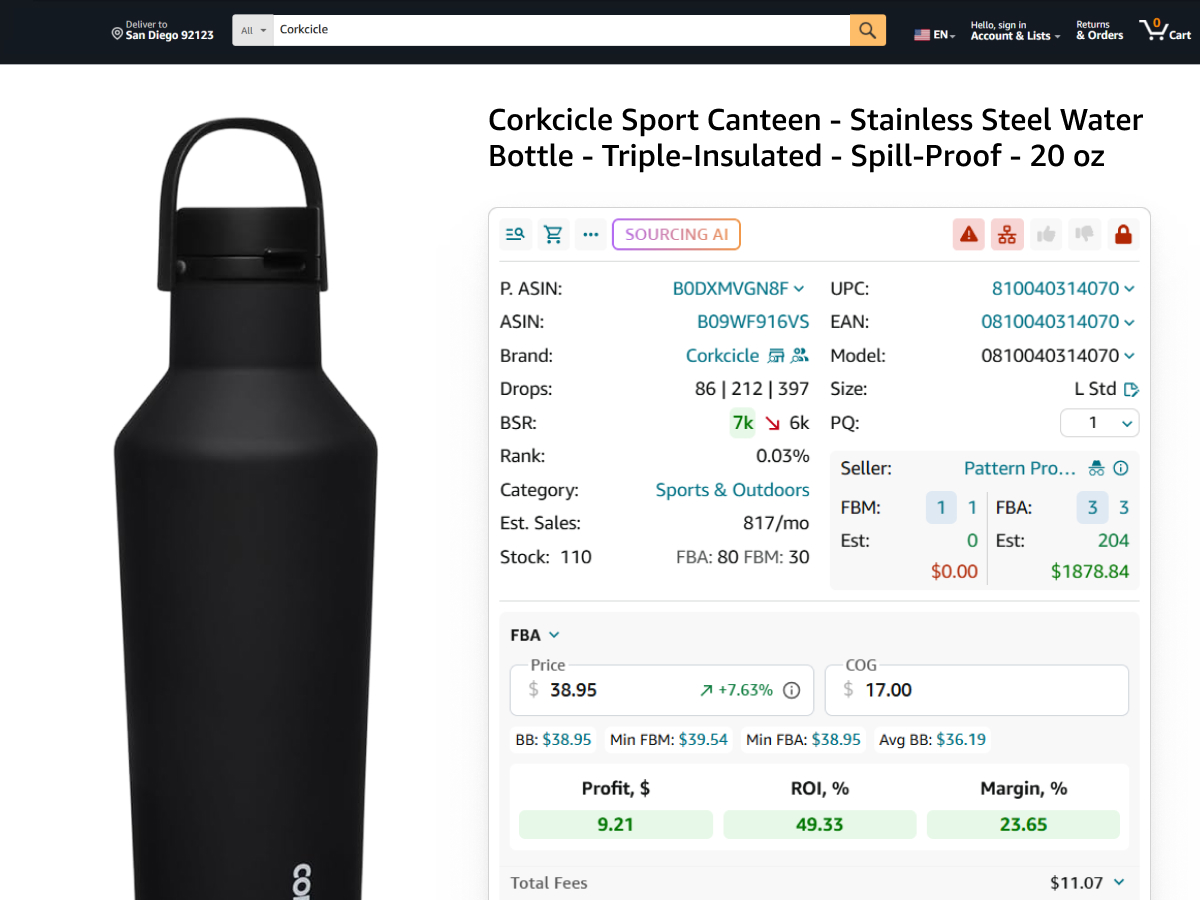Image resolution: width=1200 pixels, height=900 pixels.
Task: Click the spy icon next to seller name
Action: [1097, 468]
